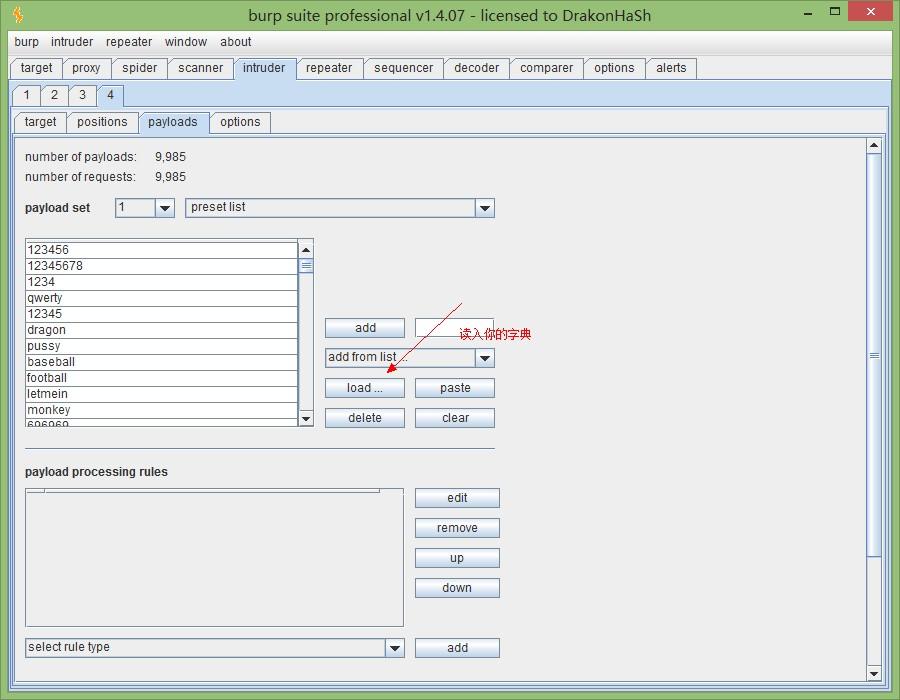Viewport: 900px width, 700px height.
Task: Expand the preset list payload type dropdown
Action: click(x=484, y=208)
